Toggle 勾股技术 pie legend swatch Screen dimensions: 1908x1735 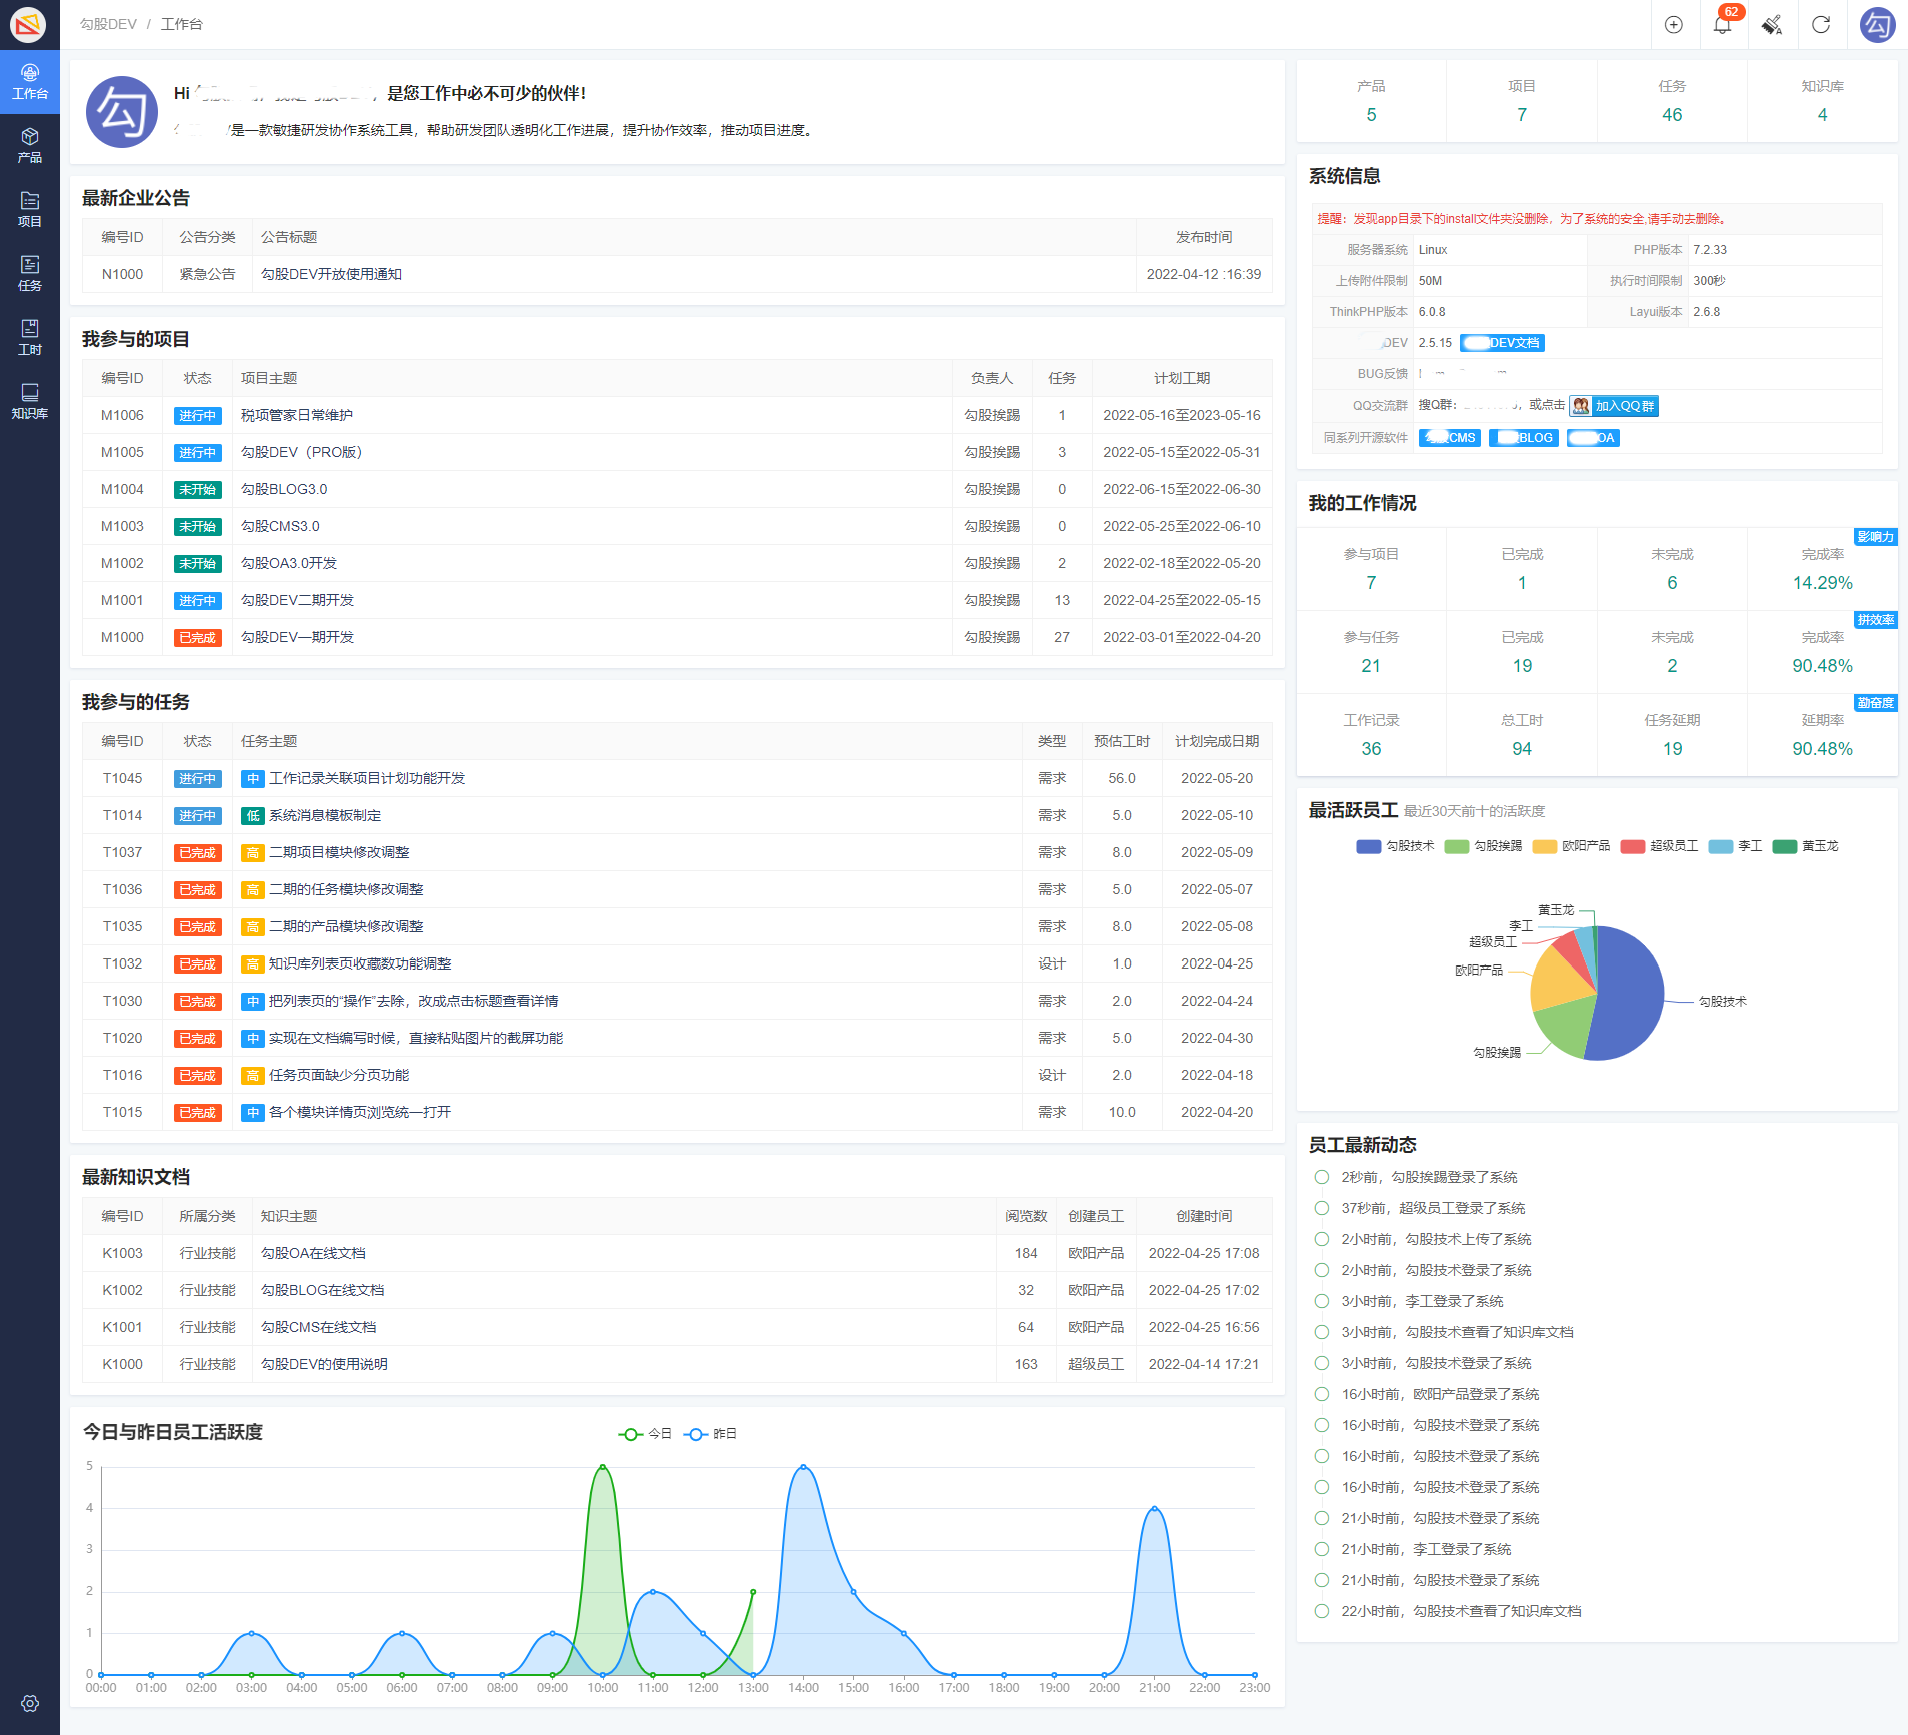(1368, 847)
